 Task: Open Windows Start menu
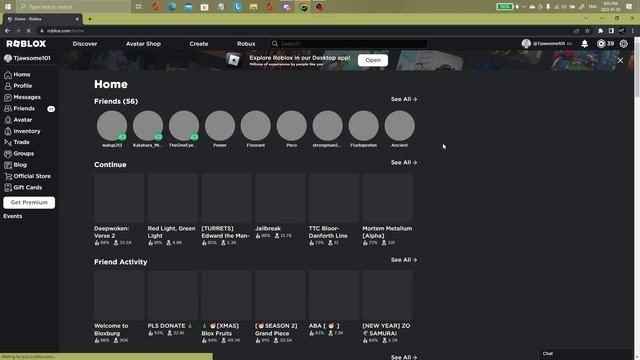pos(8,7)
